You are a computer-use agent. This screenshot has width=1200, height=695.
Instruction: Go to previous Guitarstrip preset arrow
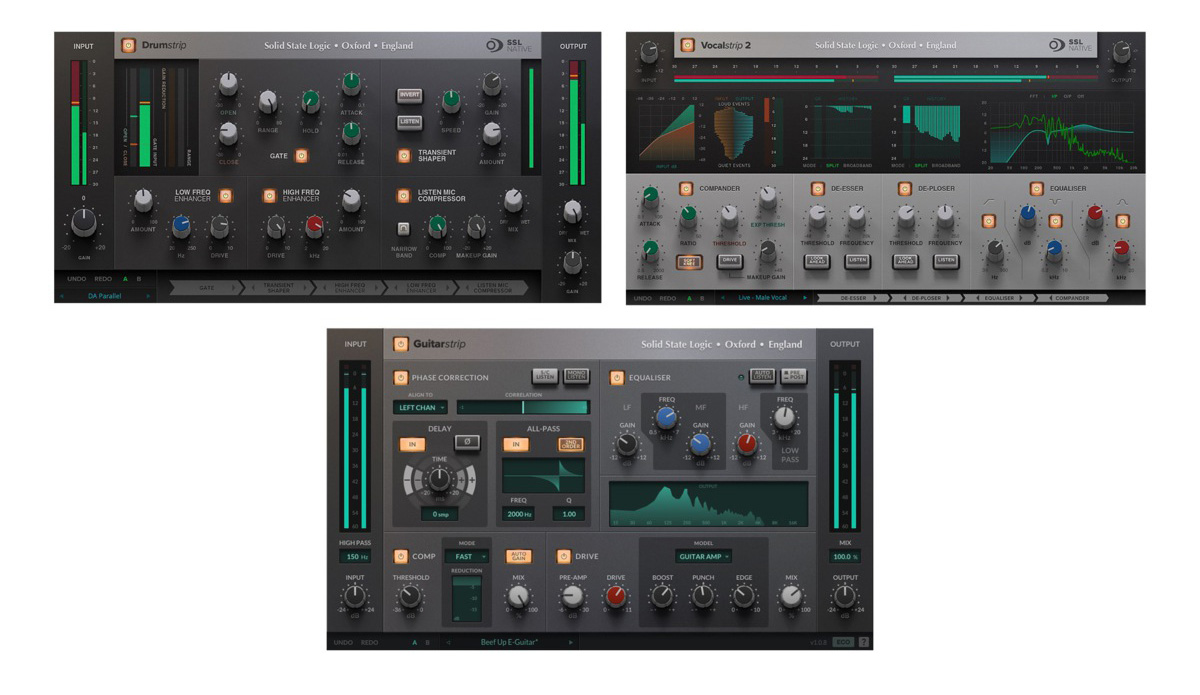pos(448,642)
